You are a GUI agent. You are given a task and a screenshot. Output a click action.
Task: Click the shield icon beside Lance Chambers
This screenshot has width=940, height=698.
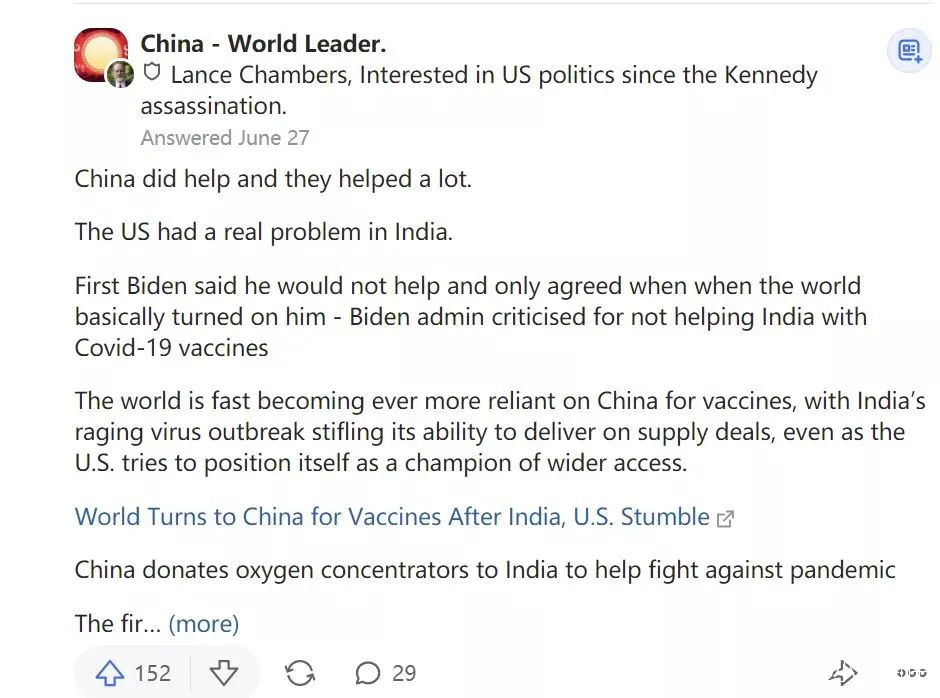click(153, 74)
